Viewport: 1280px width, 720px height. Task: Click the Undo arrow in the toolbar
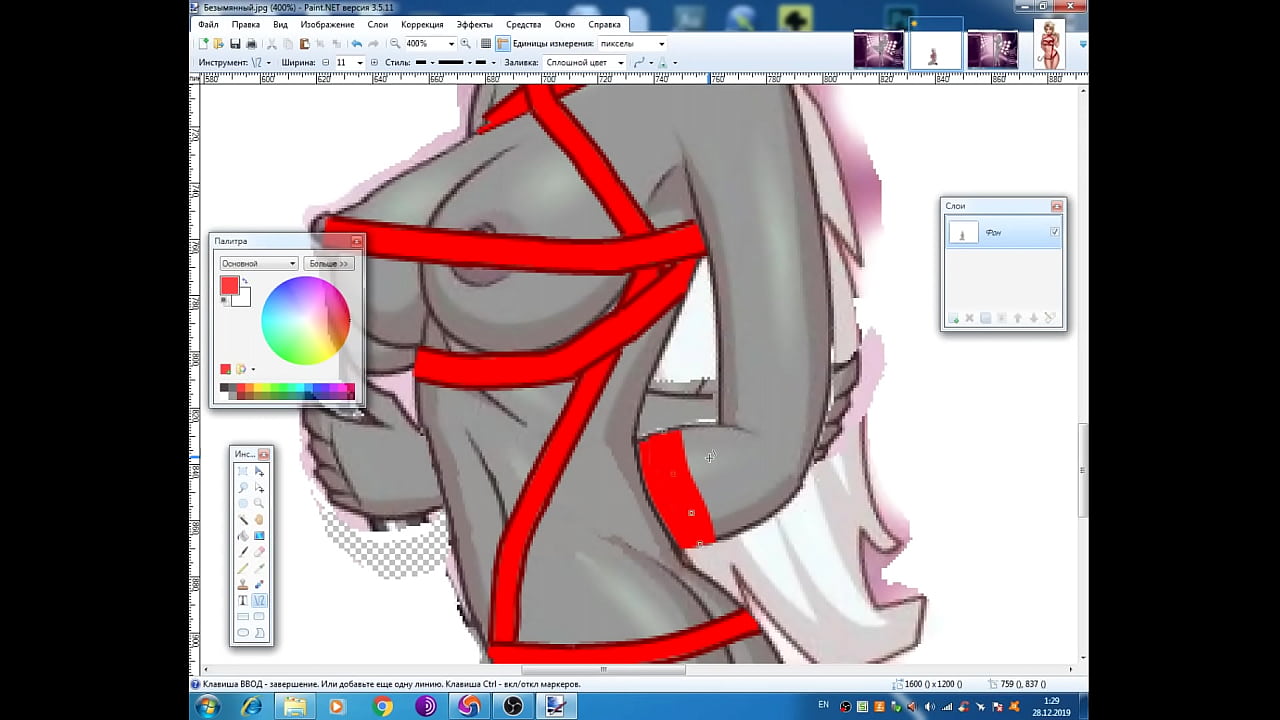click(x=356, y=44)
